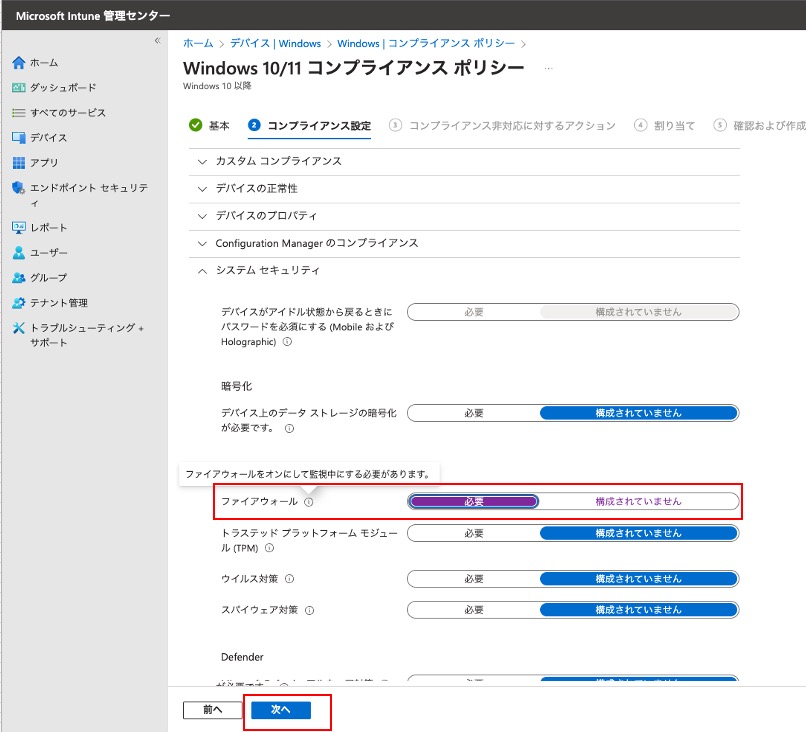Click the 前へ previous button
The height and width of the screenshot is (732, 806).
coord(212,710)
